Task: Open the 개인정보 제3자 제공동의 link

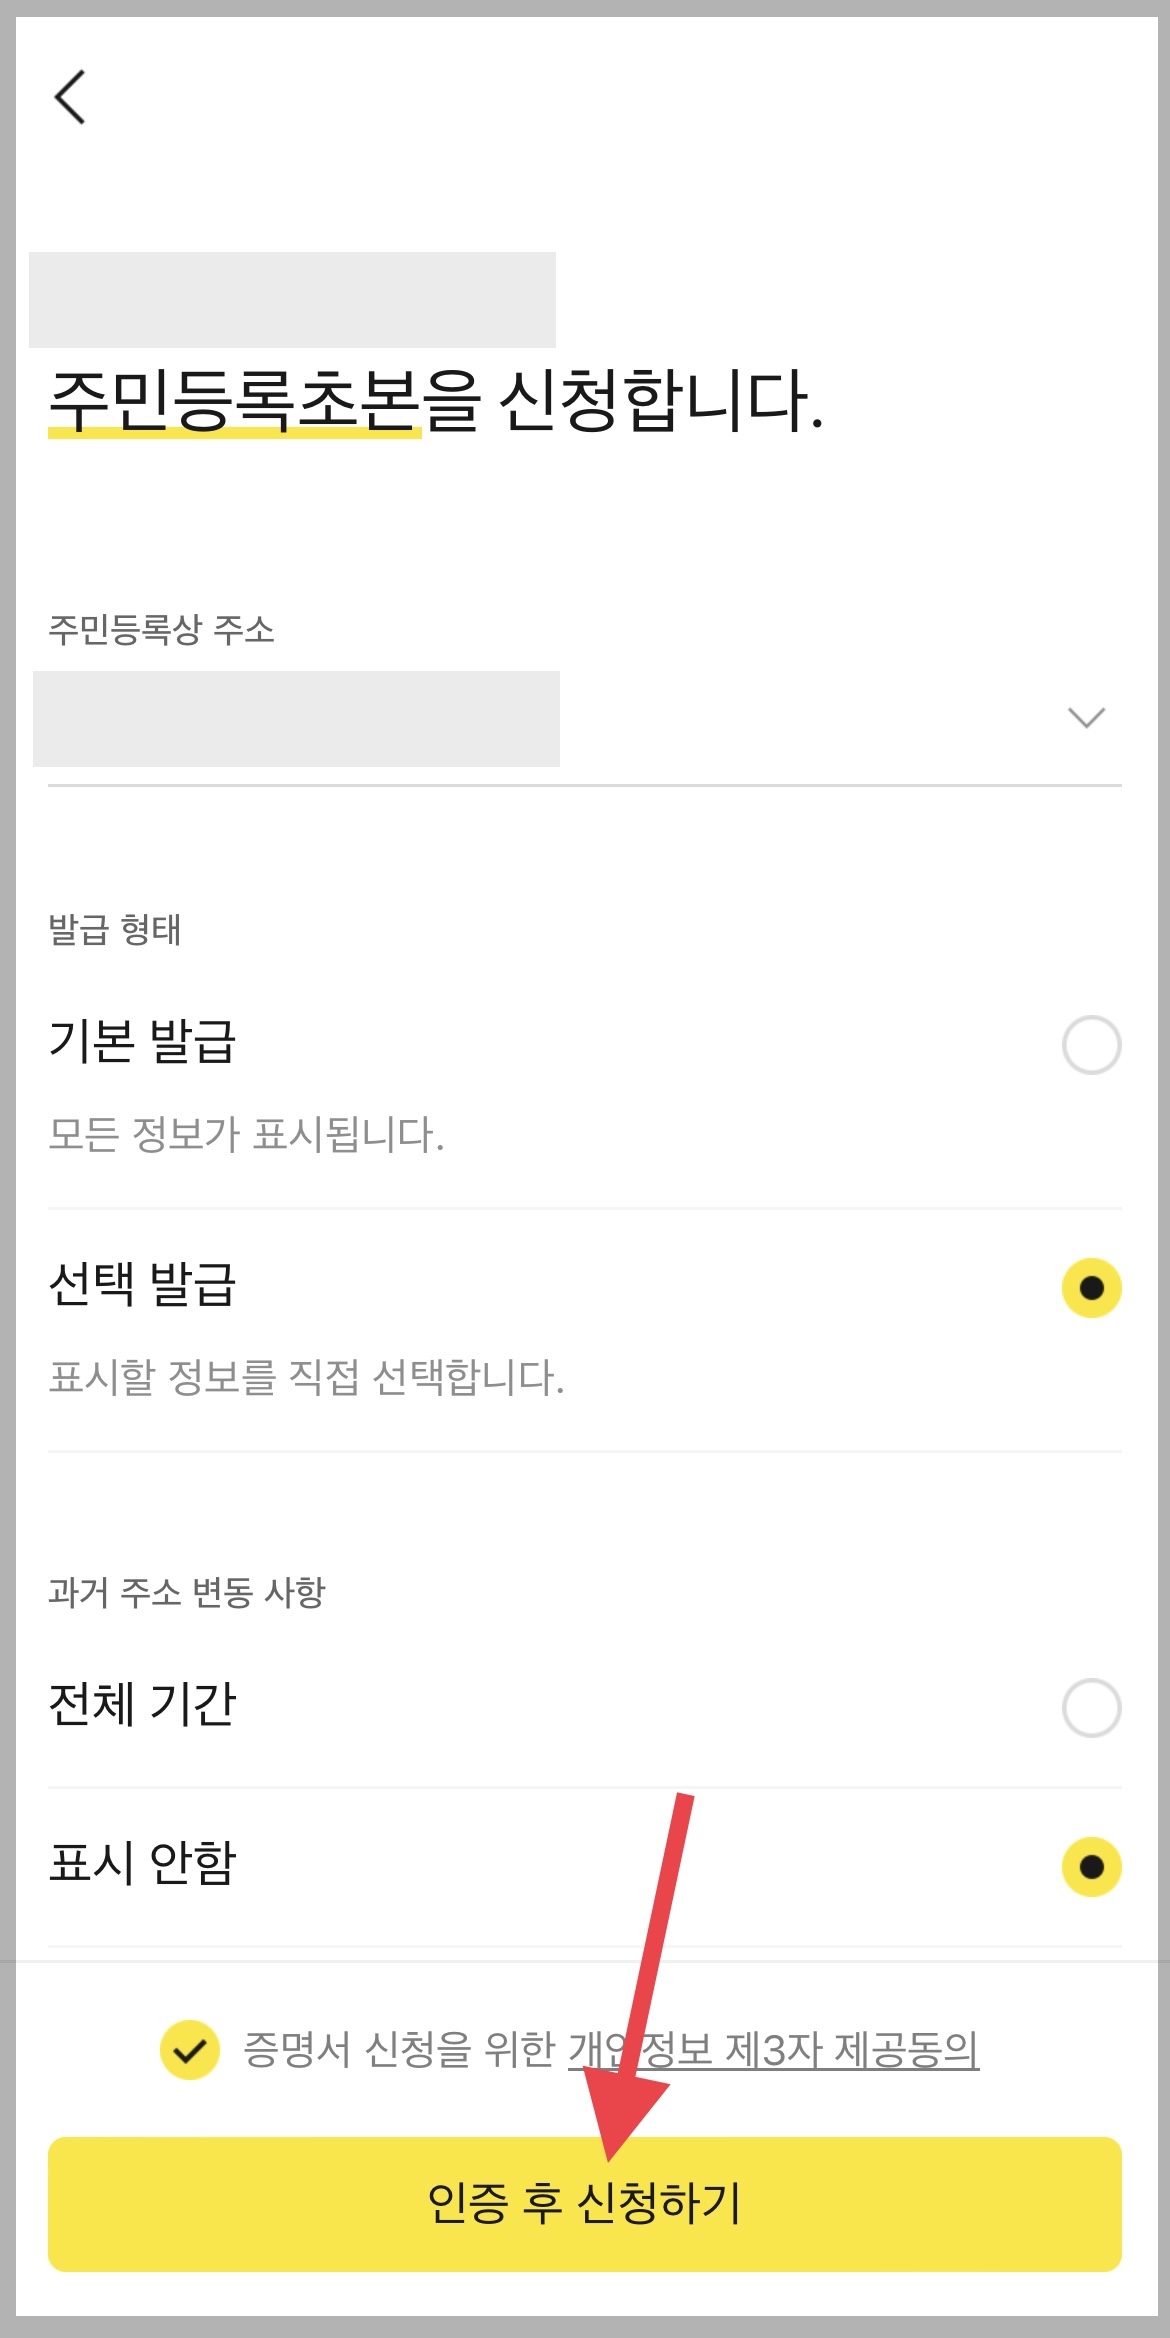Action: click(773, 2050)
